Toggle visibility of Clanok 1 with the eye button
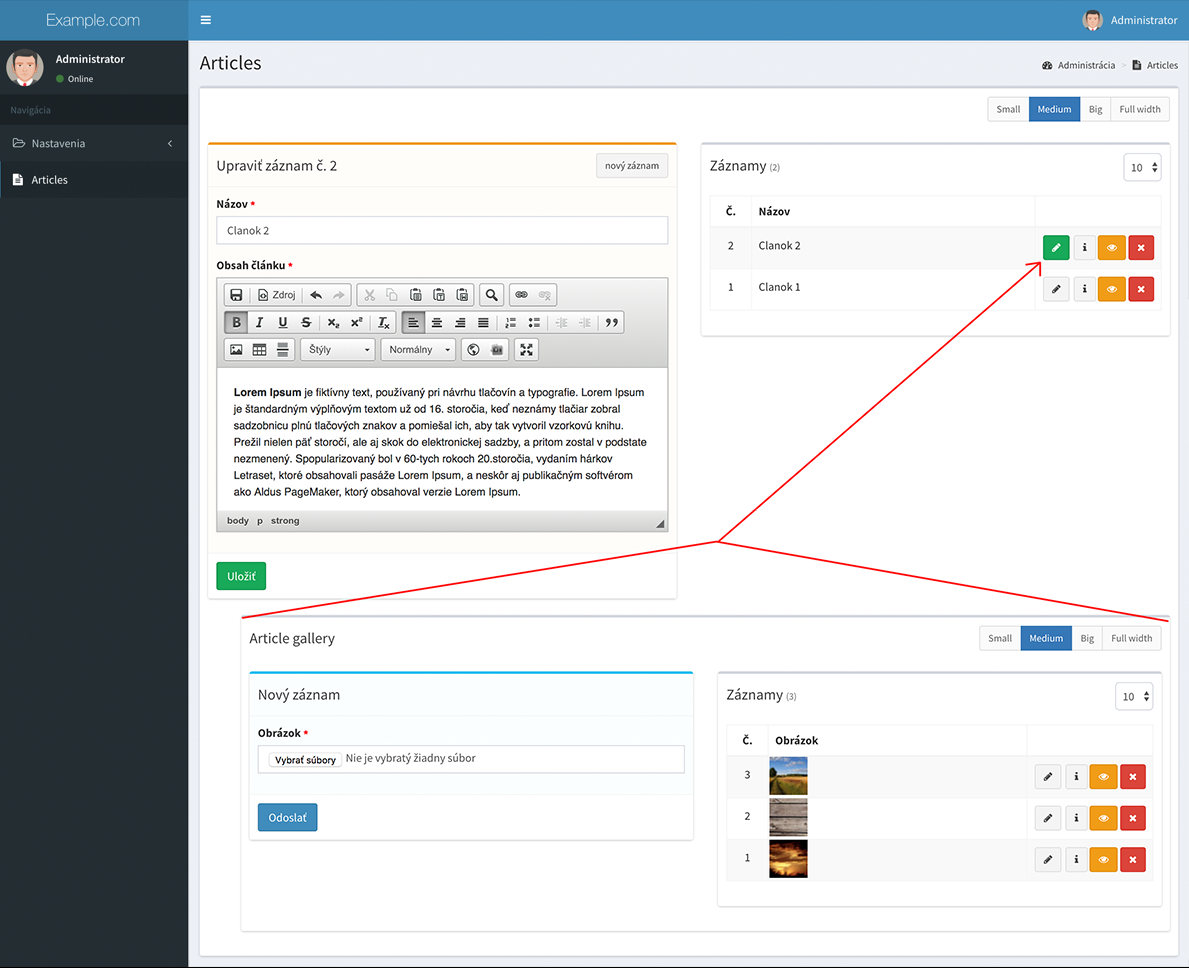 click(1112, 289)
